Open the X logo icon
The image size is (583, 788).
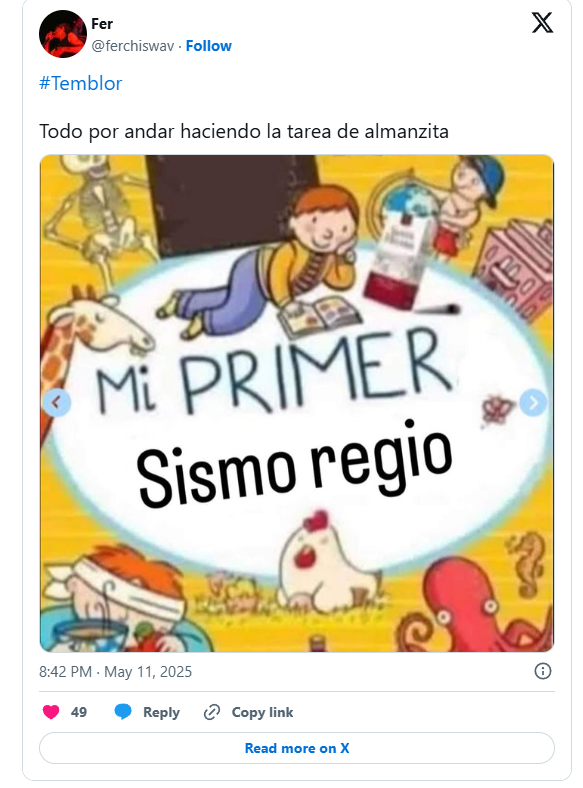(542, 23)
